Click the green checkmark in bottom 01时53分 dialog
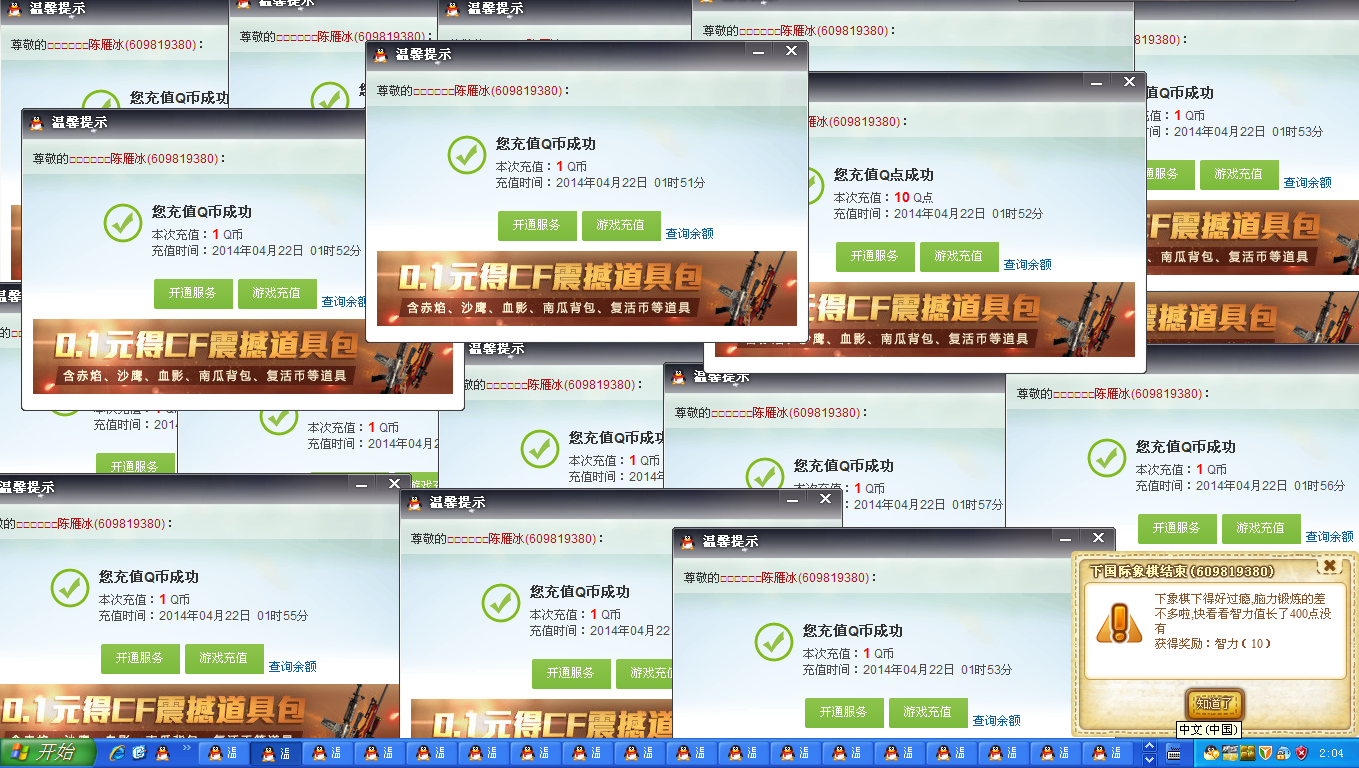Viewport: 1359px width, 768px height. click(x=774, y=642)
